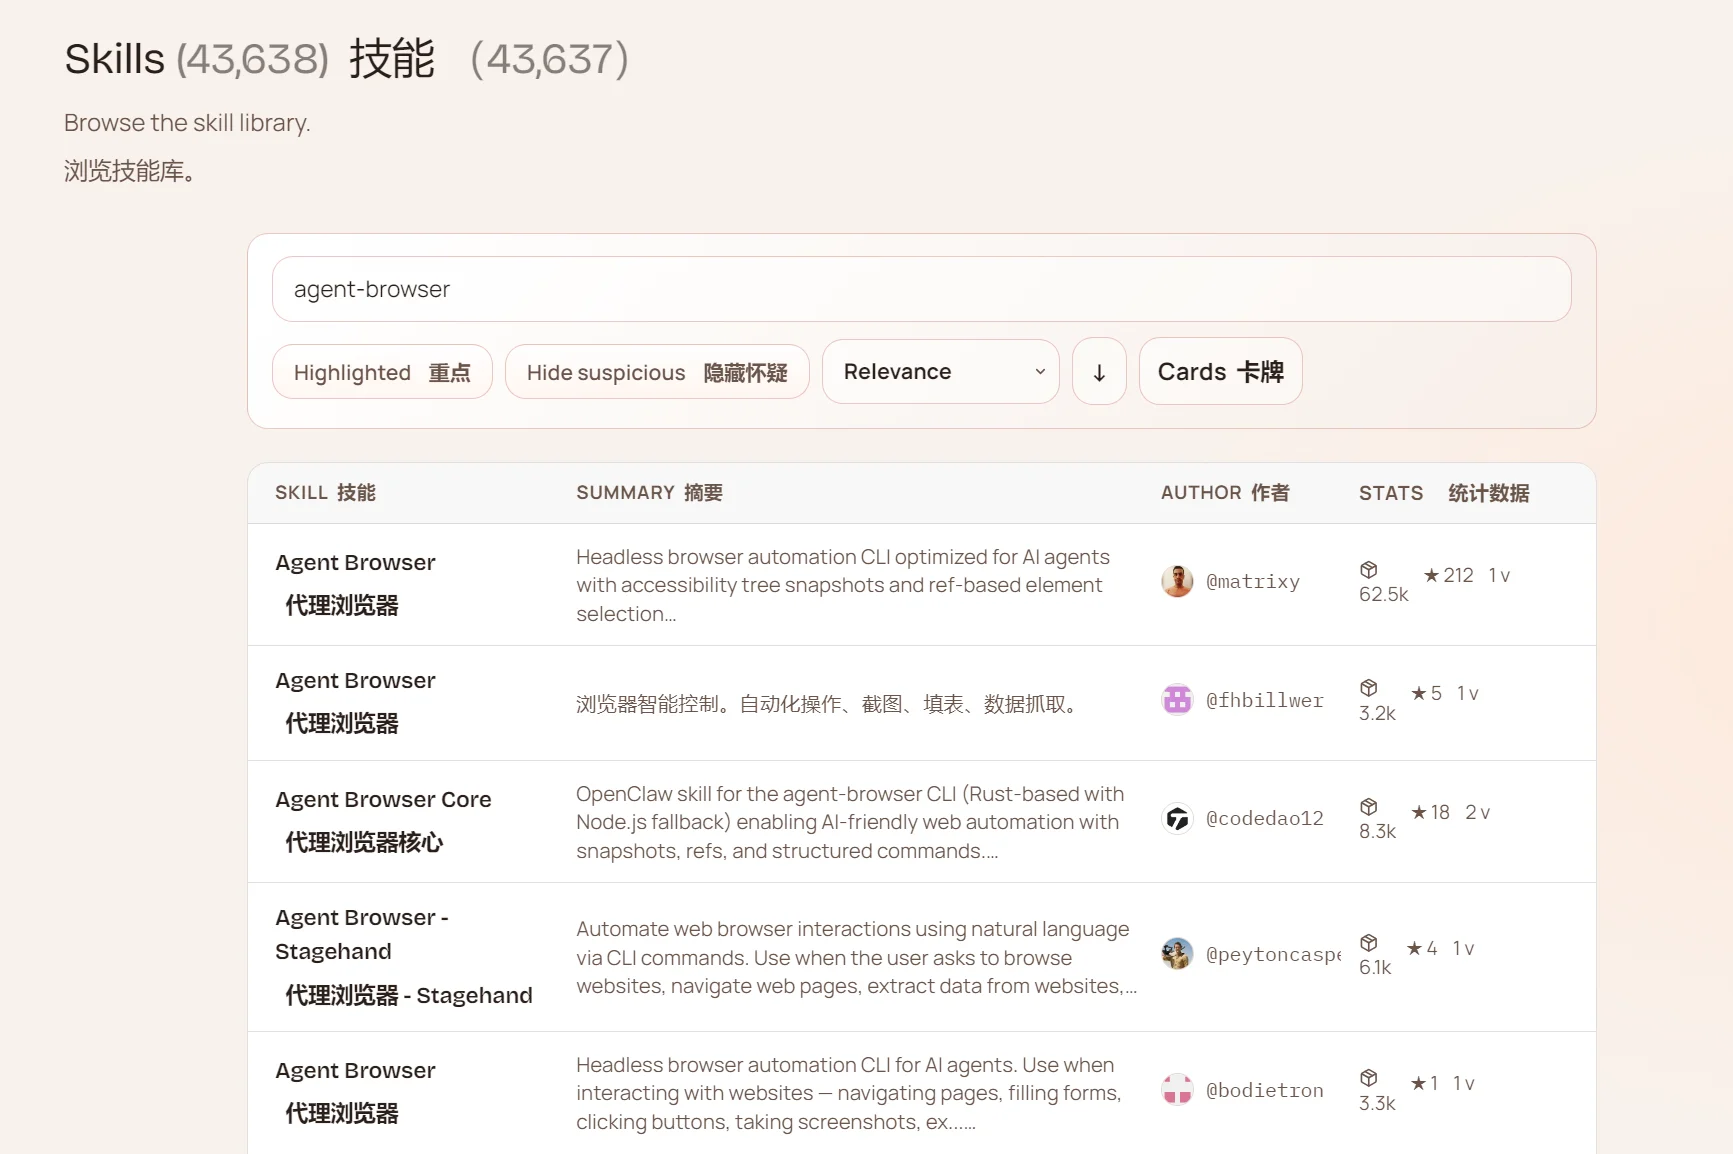Switch to Cards view
This screenshot has width=1733, height=1154.
click(1220, 372)
